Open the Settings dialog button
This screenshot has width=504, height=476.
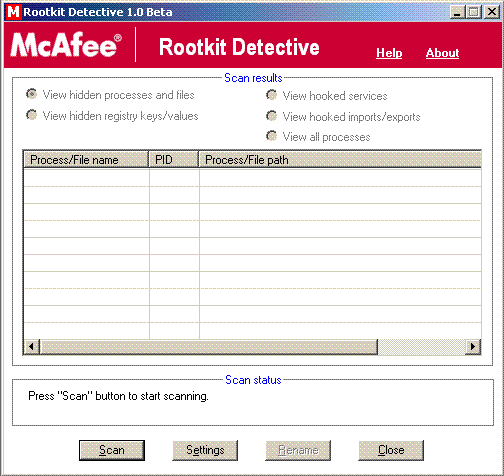point(205,450)
